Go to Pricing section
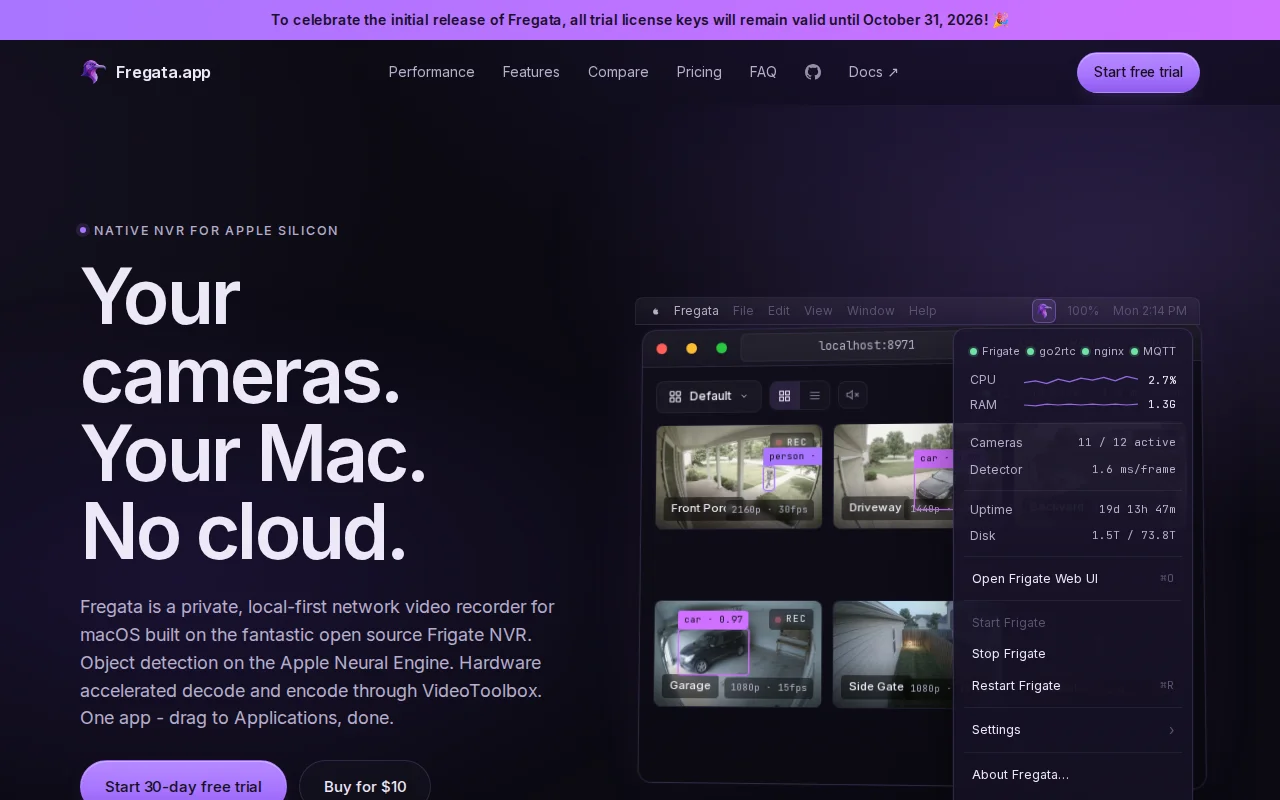1280x800 pixels. pyautogui.click(x=699, y=72)
